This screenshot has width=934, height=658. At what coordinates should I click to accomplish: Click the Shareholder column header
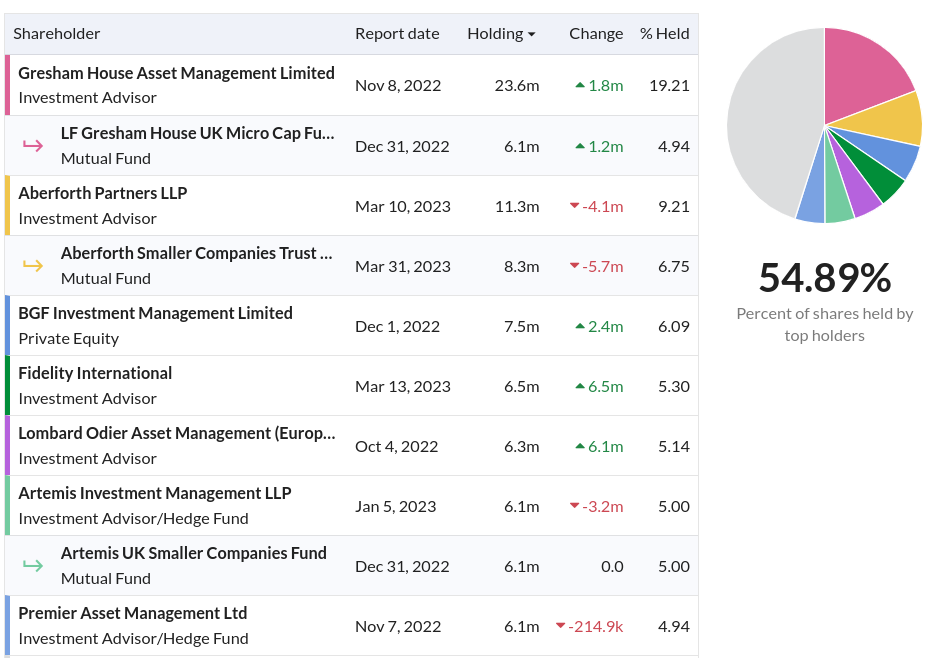[57, 34]
